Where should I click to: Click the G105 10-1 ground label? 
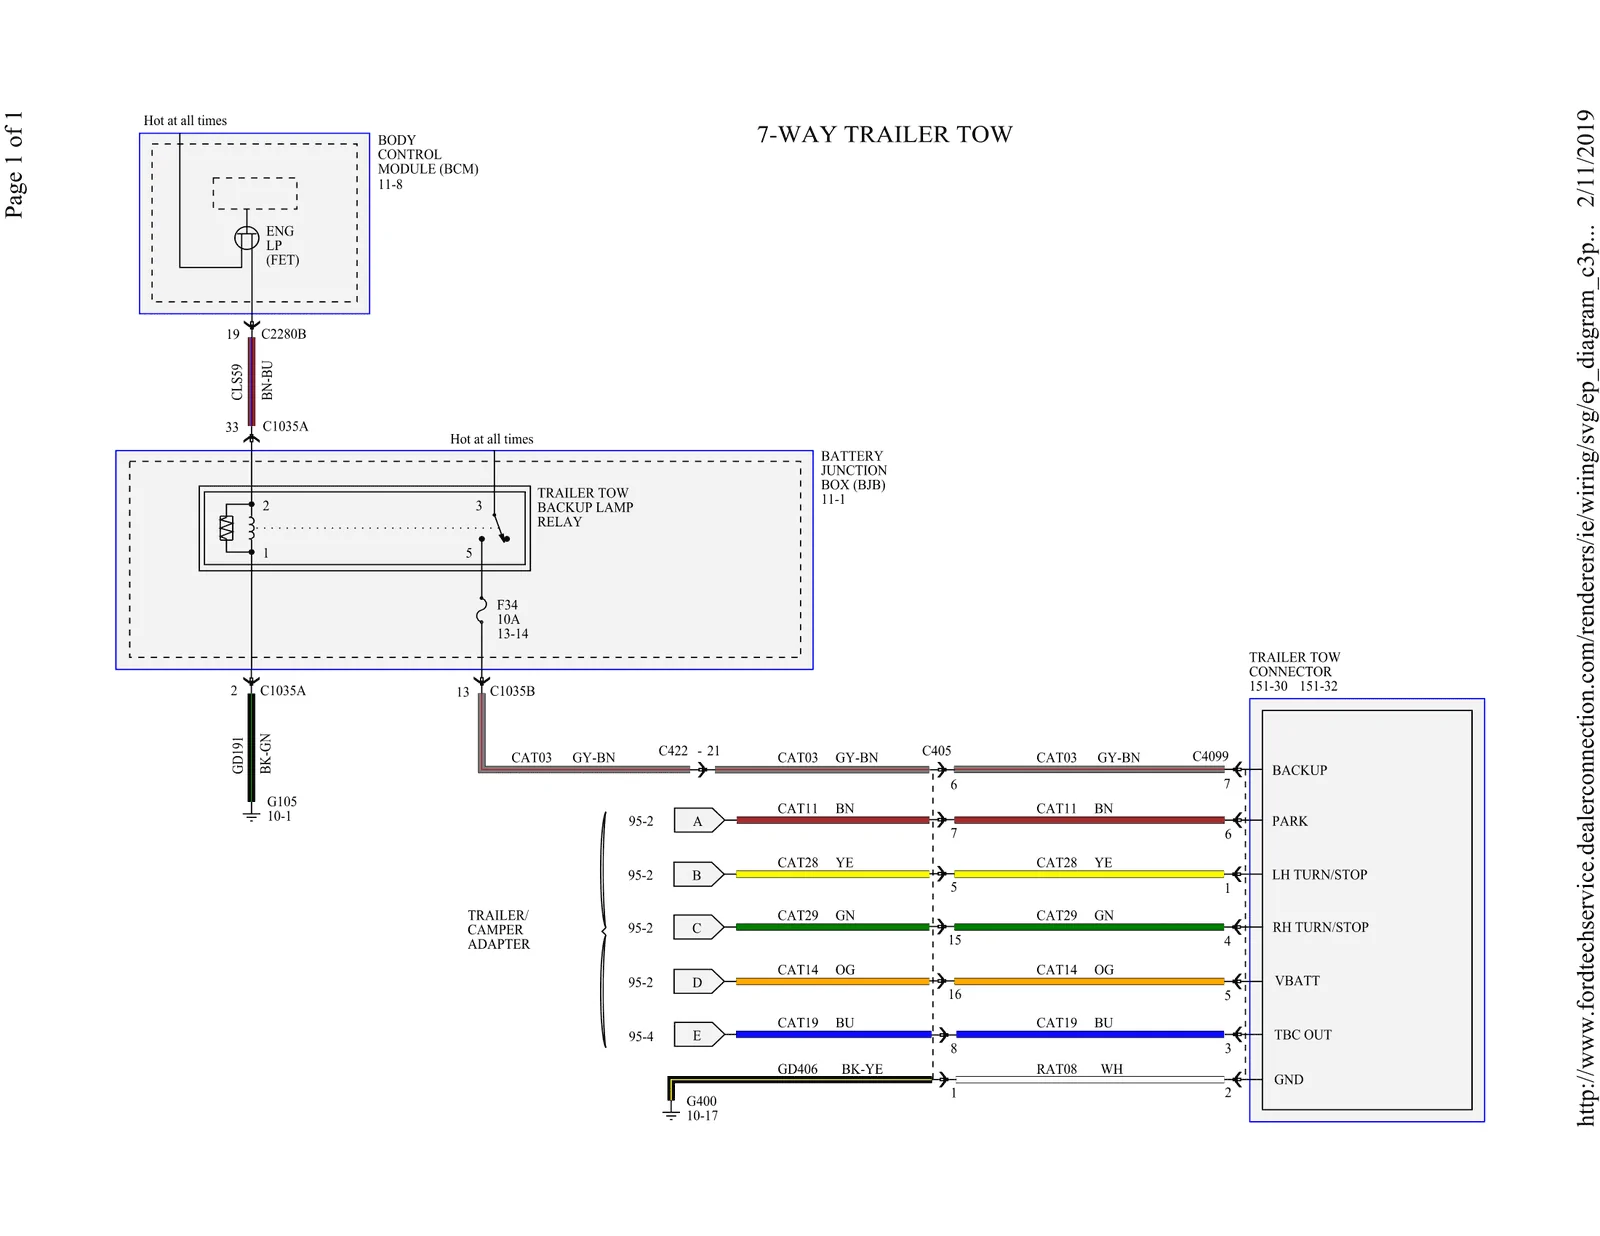tap(281, 809)
